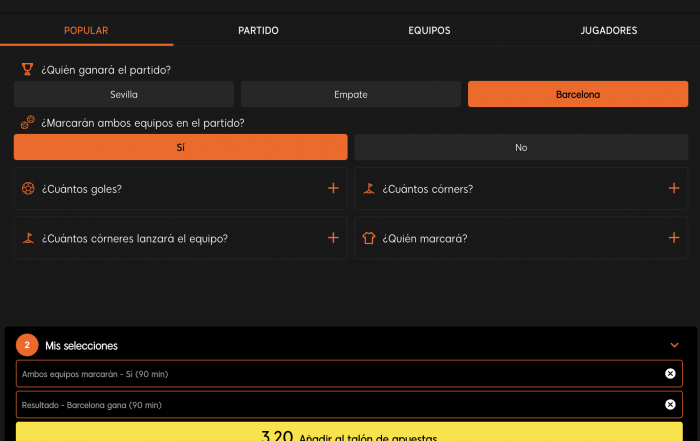700x441 pixels.
Task: Click the selections count badge showing 2
Action: [27, 345]
